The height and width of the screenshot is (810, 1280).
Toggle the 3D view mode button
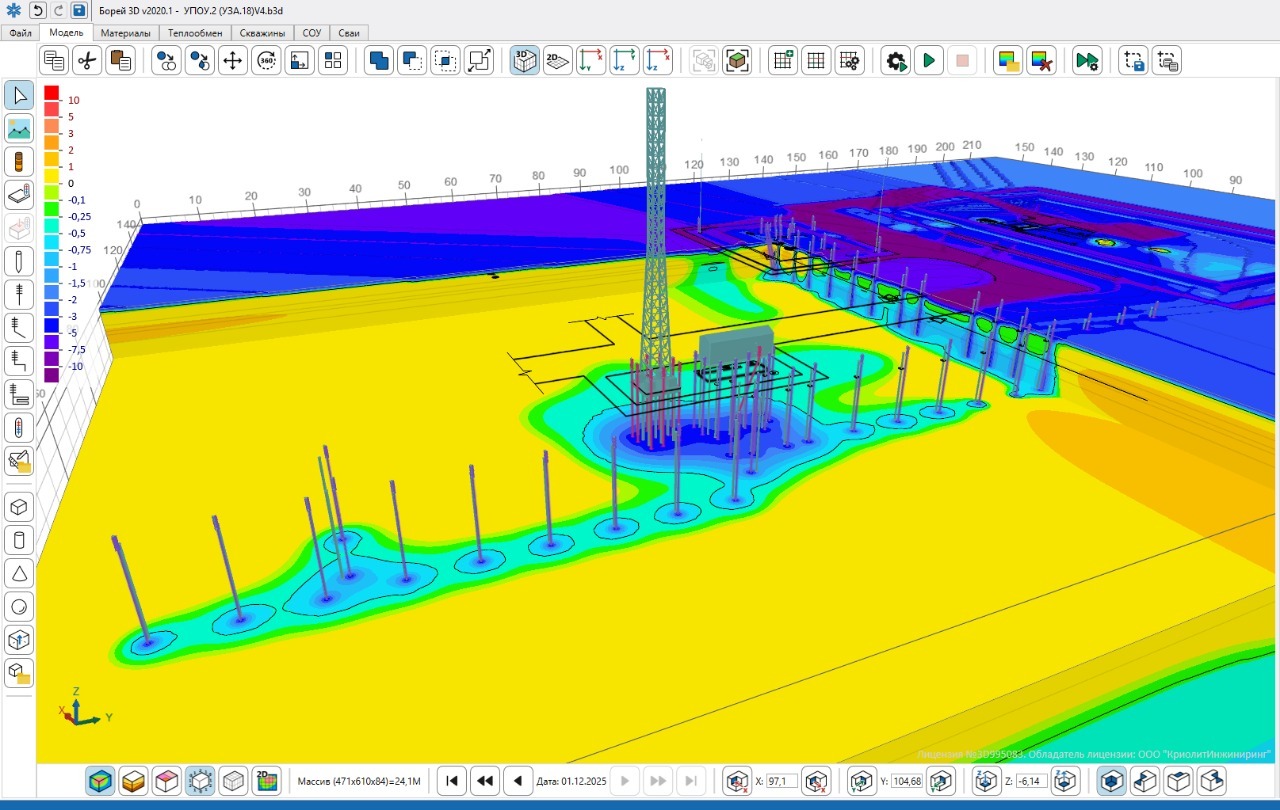tap(524, 61)
